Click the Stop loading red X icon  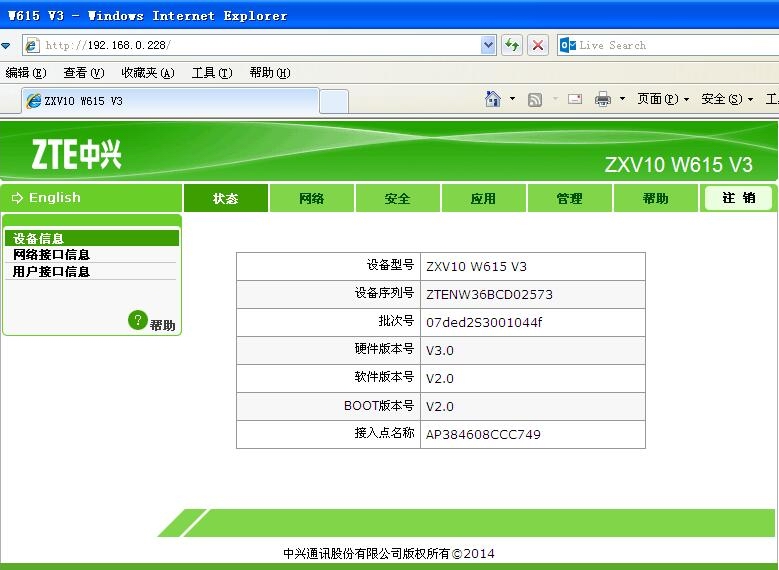pyautogui.click(x=538, y=45)
